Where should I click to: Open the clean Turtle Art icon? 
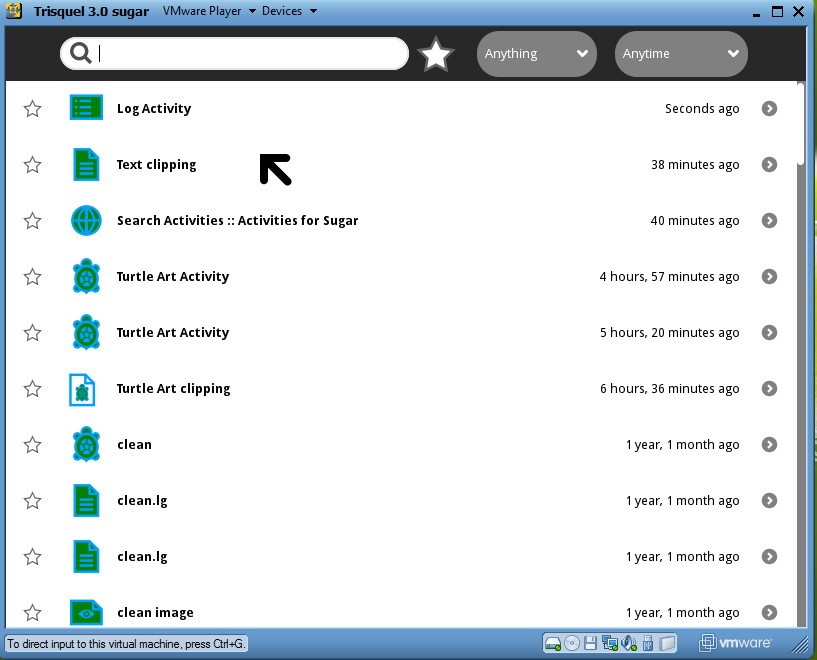[87, 444]
